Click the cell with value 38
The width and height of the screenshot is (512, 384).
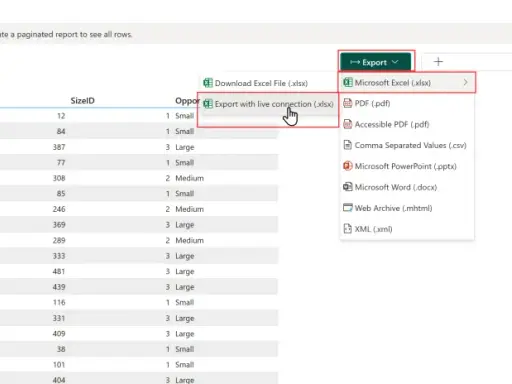coord(61,349)
